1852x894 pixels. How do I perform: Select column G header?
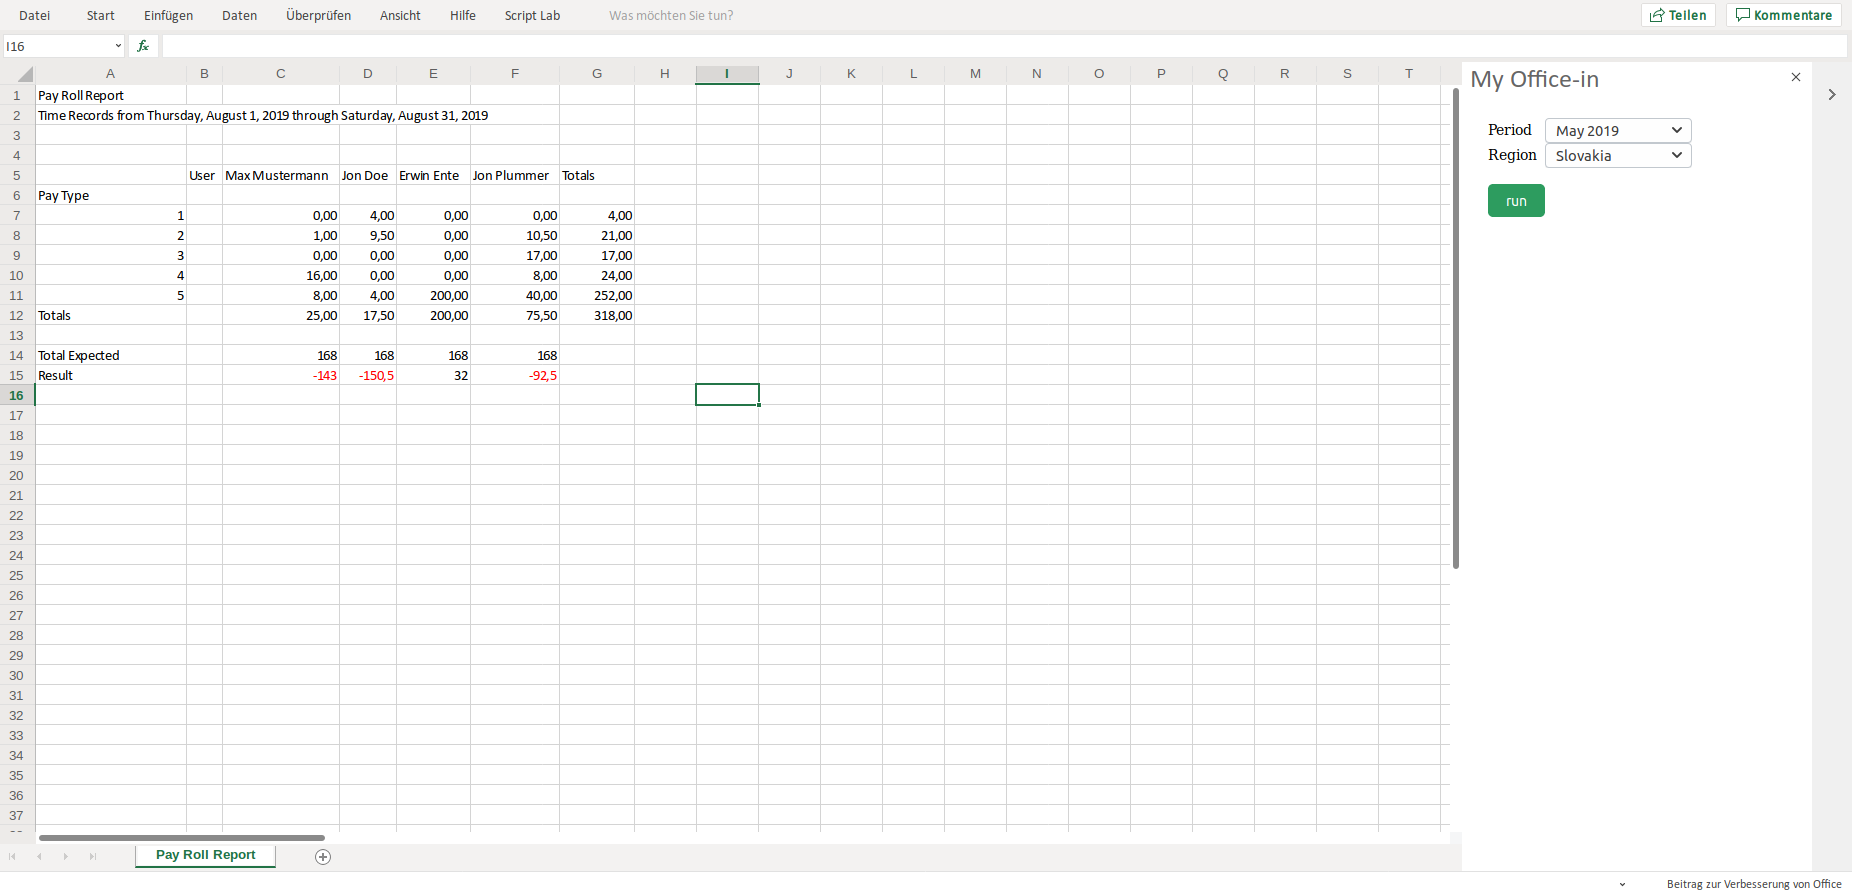[597, 74]
